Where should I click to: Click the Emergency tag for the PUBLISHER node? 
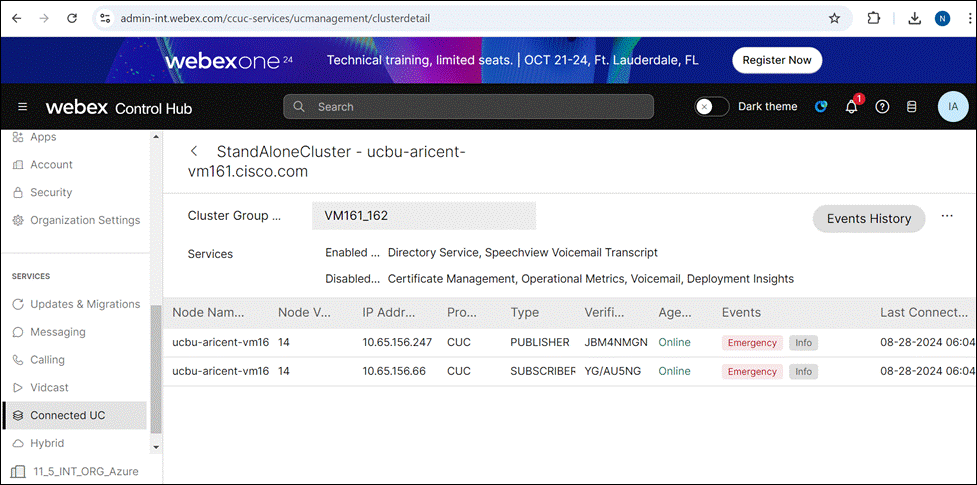[x=752, y=343]
